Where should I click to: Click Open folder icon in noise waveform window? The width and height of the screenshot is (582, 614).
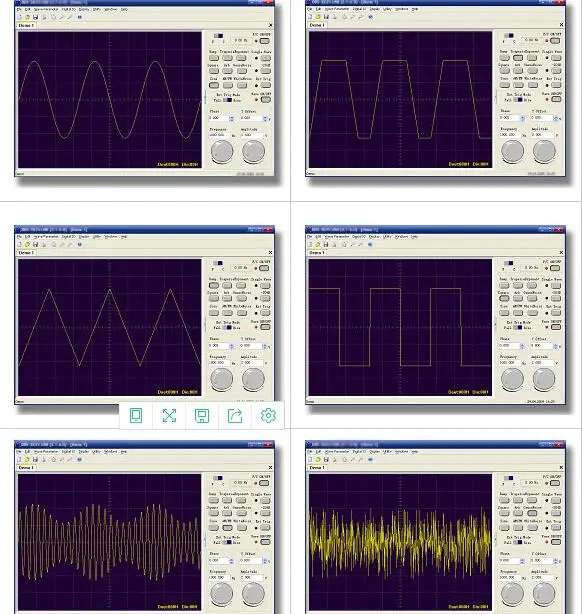pyautogui.click(x=318, y=459)
